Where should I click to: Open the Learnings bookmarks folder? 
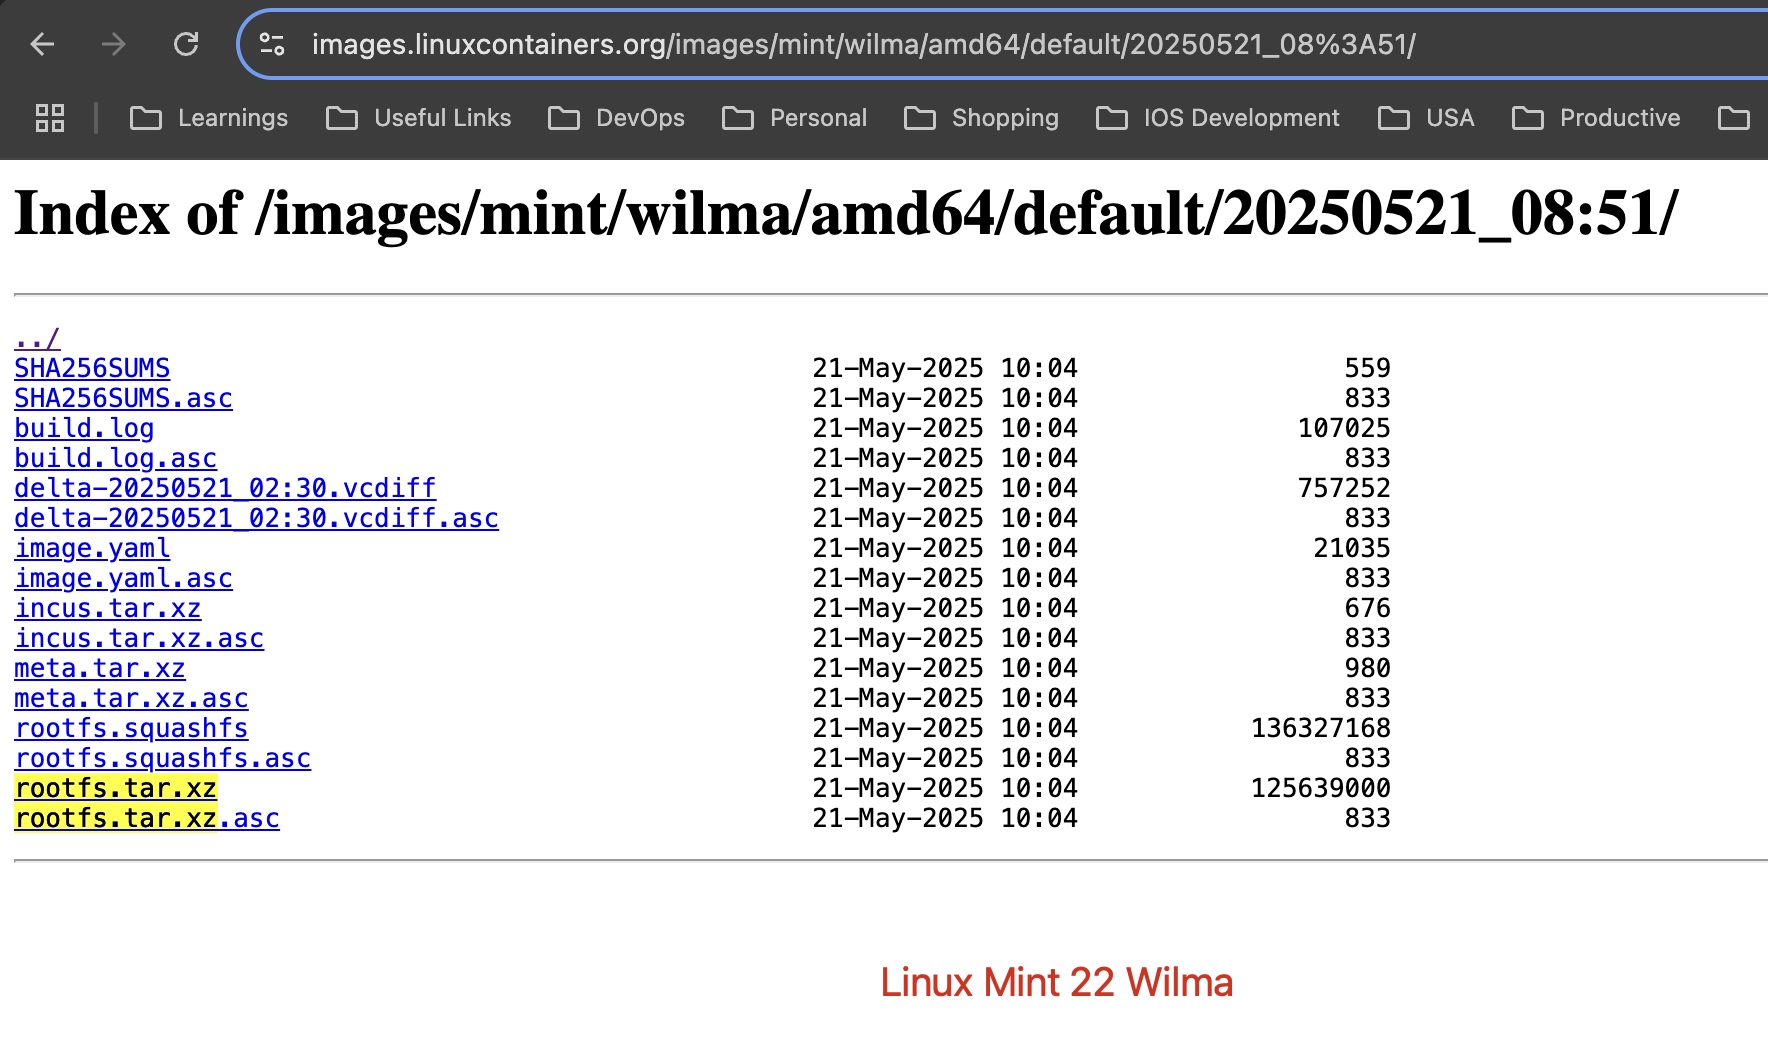coord(209,118)
